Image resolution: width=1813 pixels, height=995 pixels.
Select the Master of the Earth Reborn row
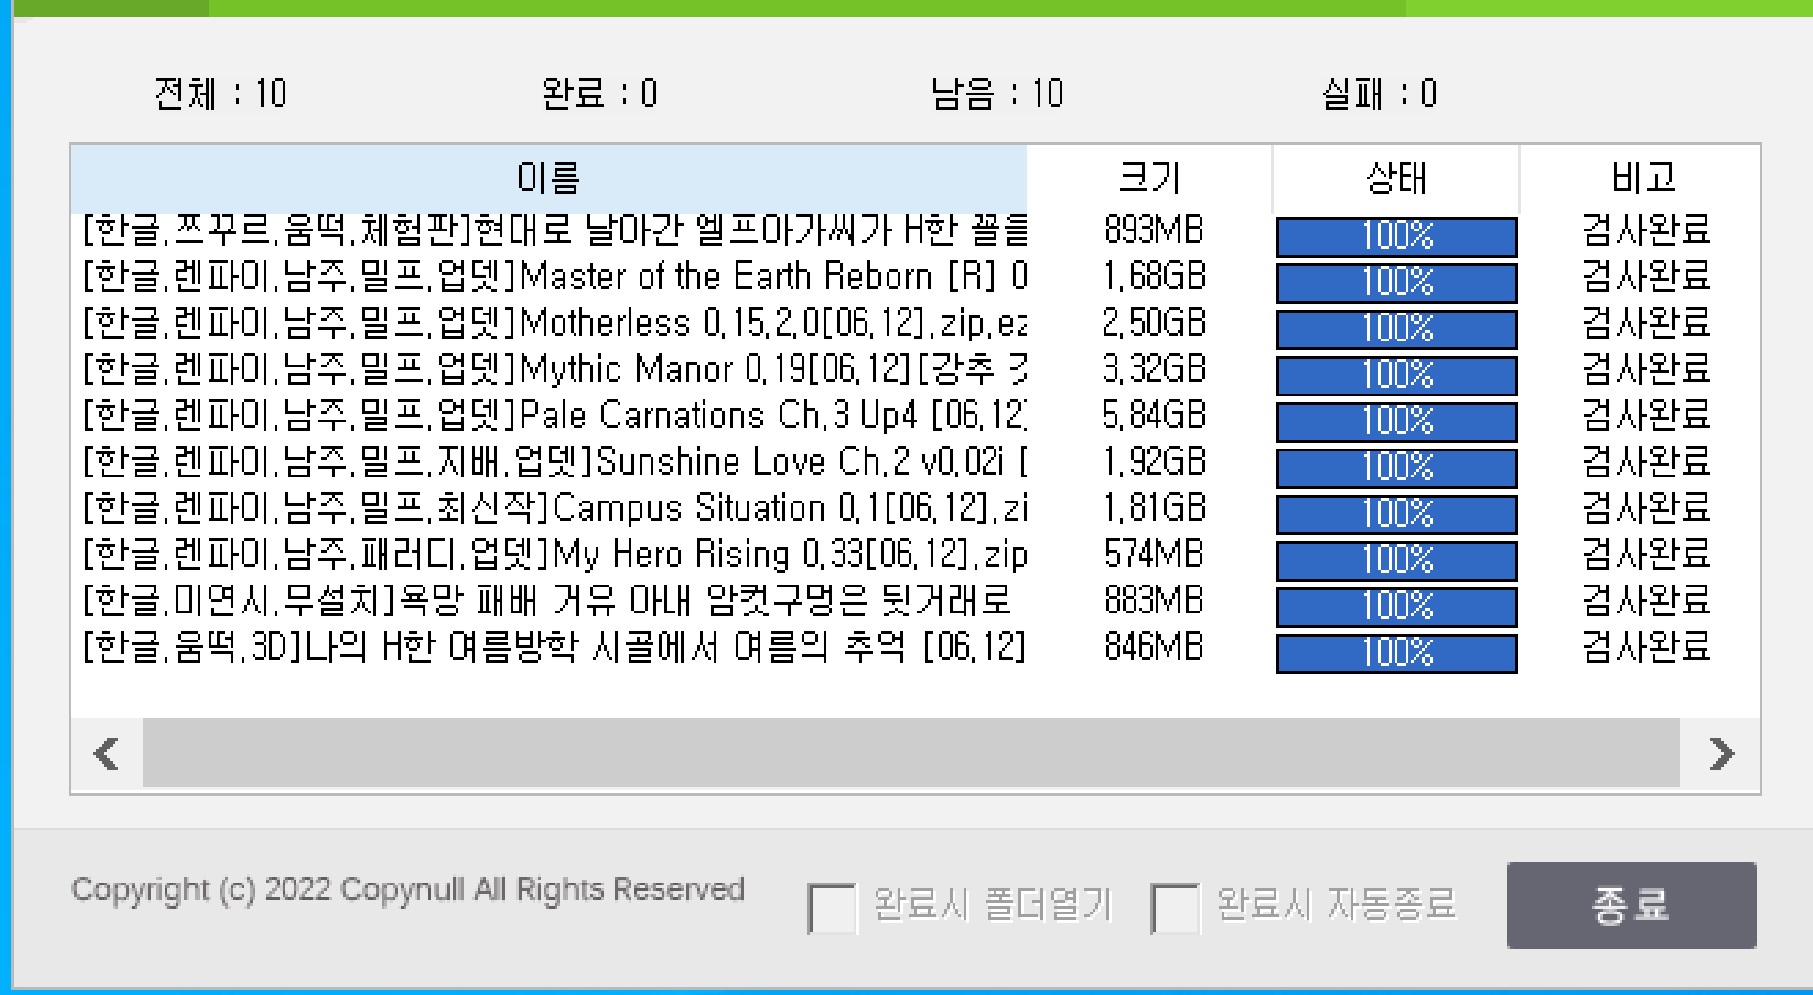click(555, 276)
